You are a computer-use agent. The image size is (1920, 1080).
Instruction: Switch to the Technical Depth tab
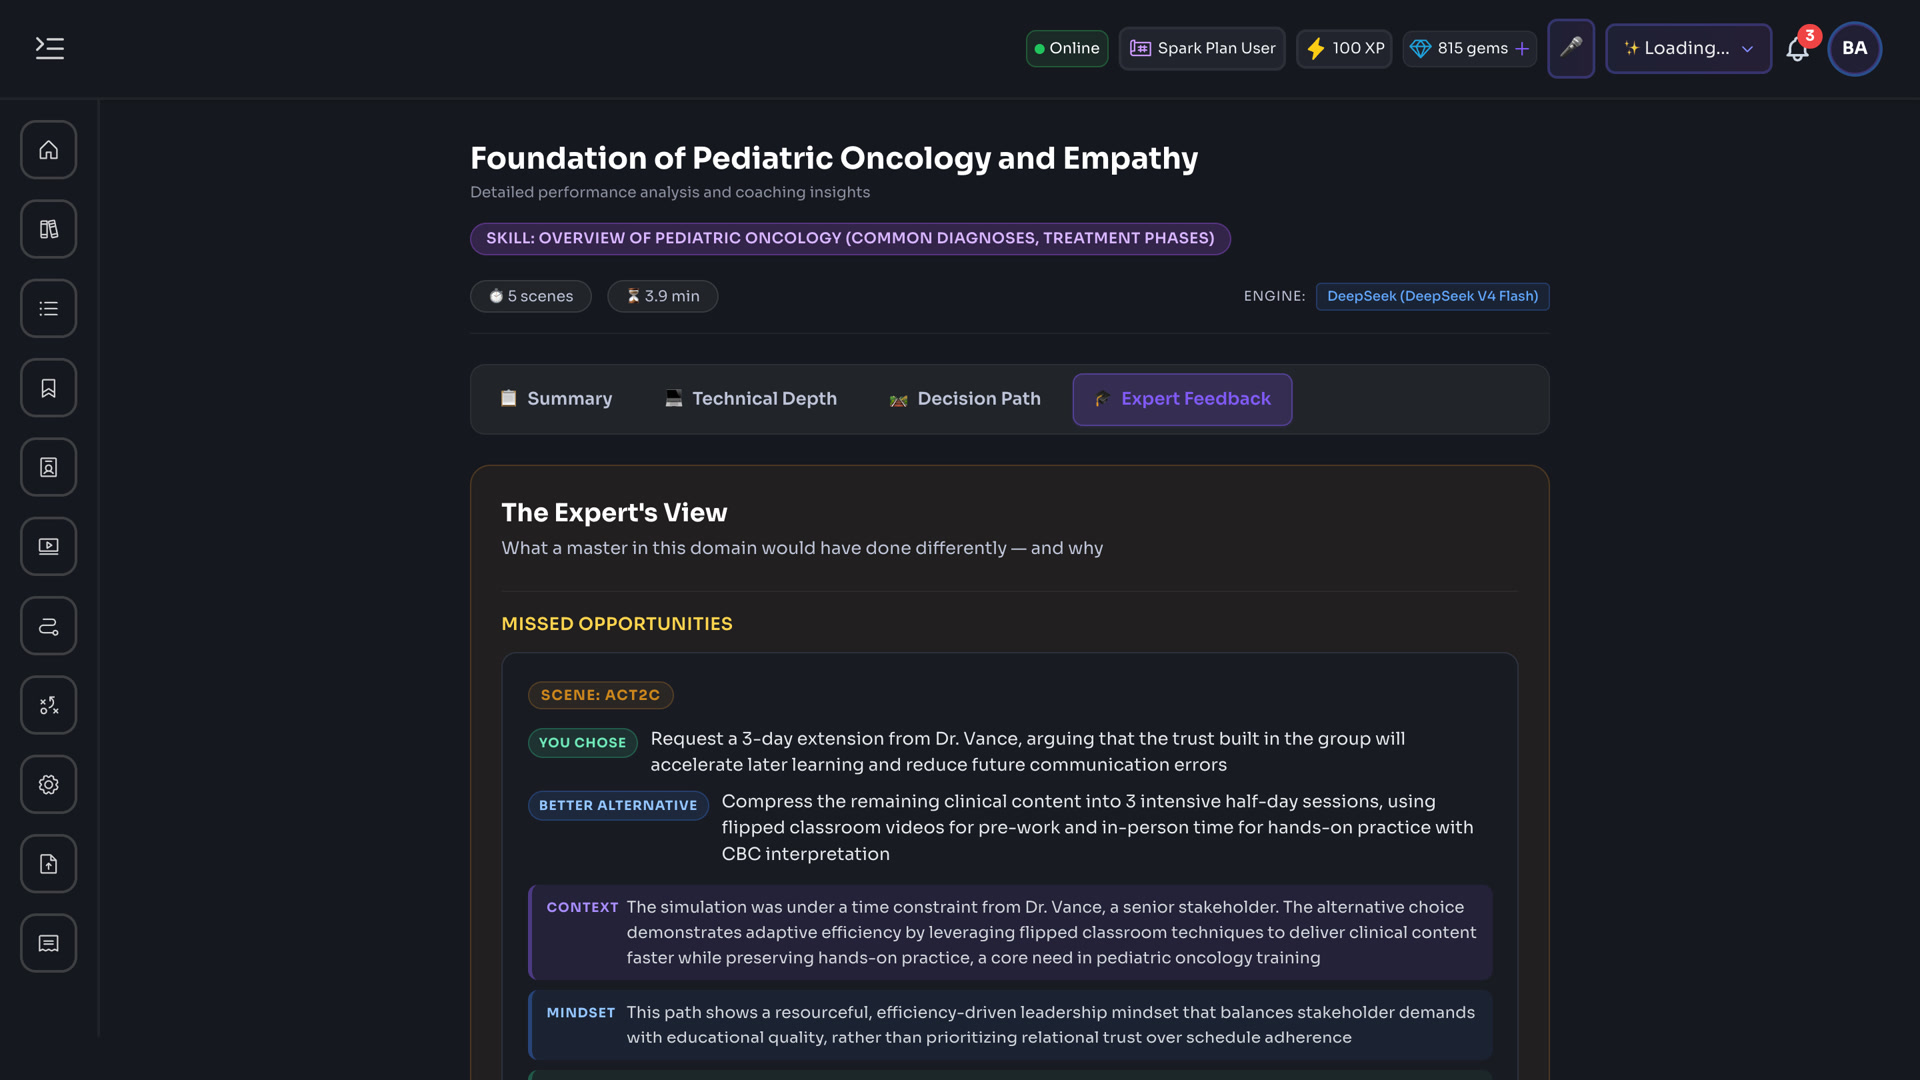751,399
